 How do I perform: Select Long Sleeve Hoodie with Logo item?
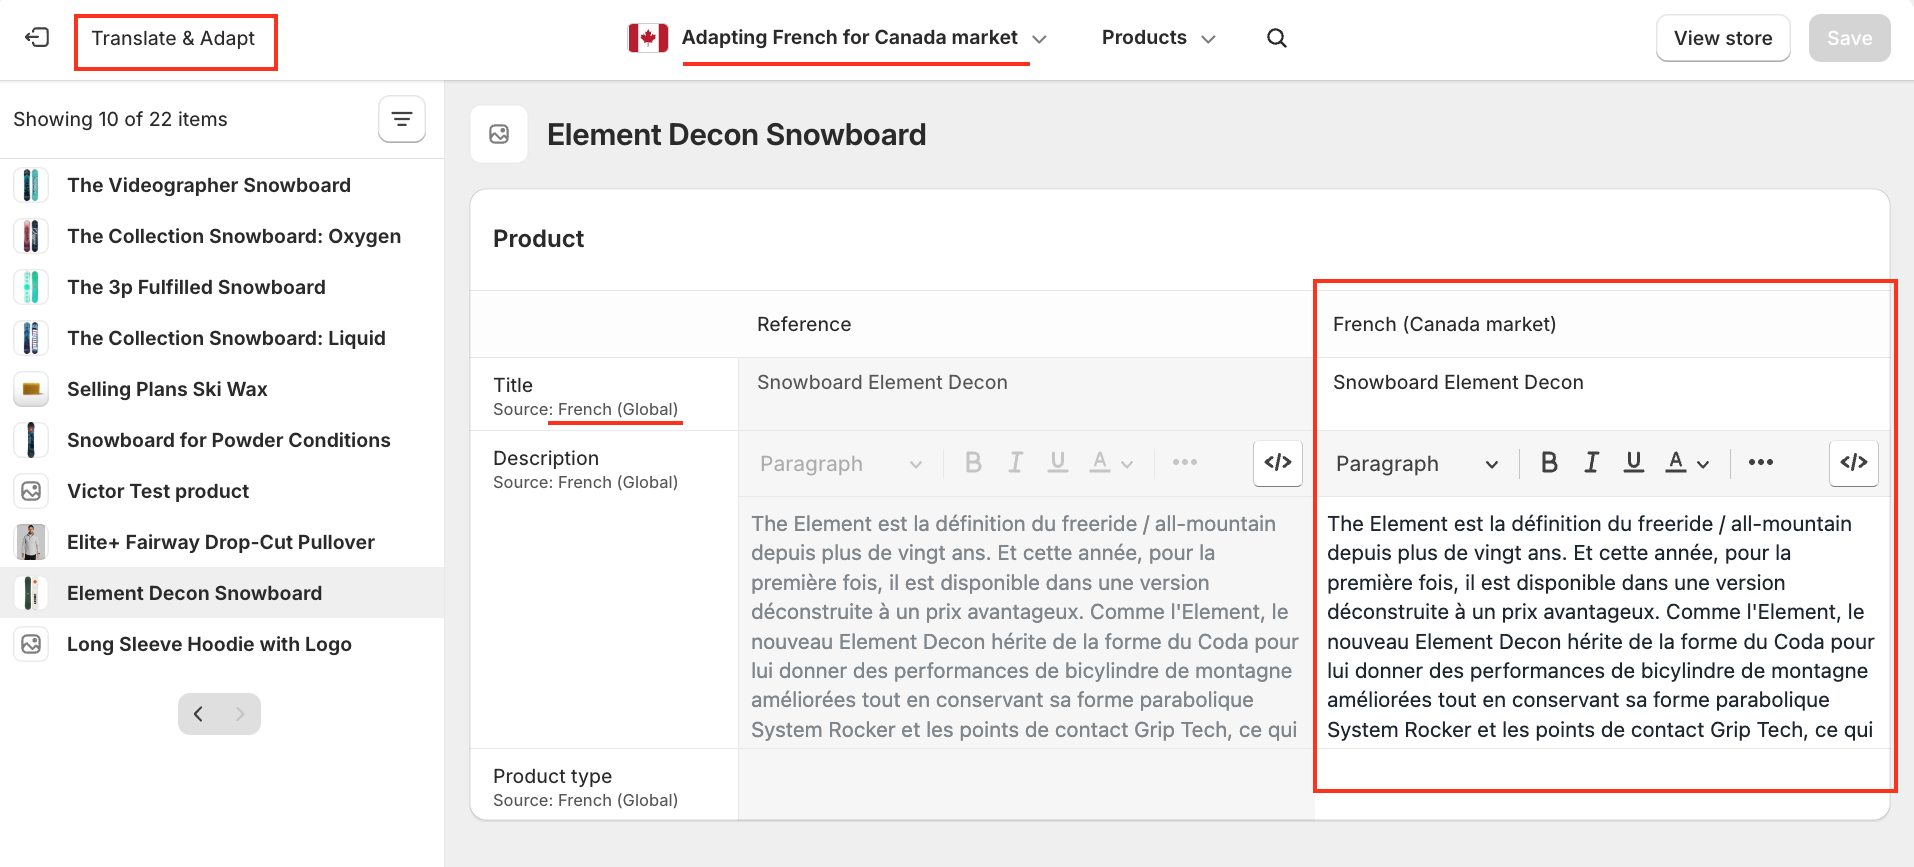(222, 644)
